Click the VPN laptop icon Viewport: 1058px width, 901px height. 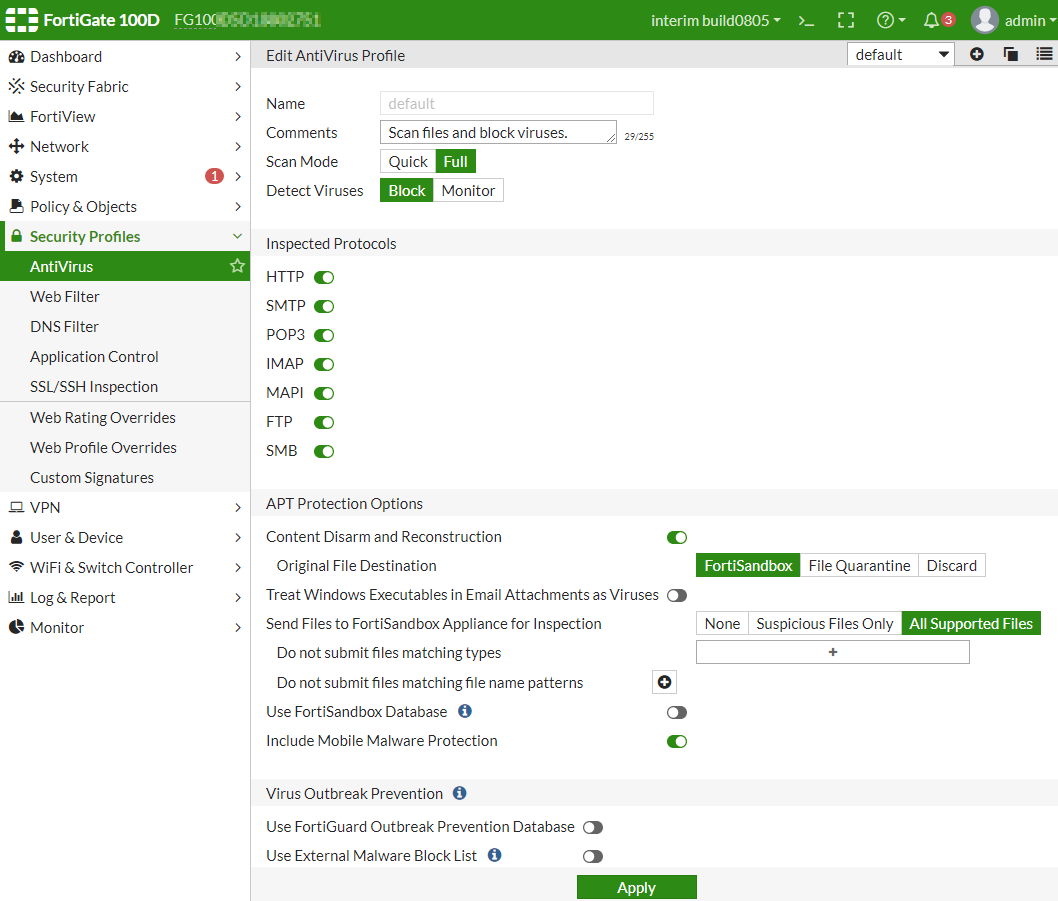click(16, 508)
